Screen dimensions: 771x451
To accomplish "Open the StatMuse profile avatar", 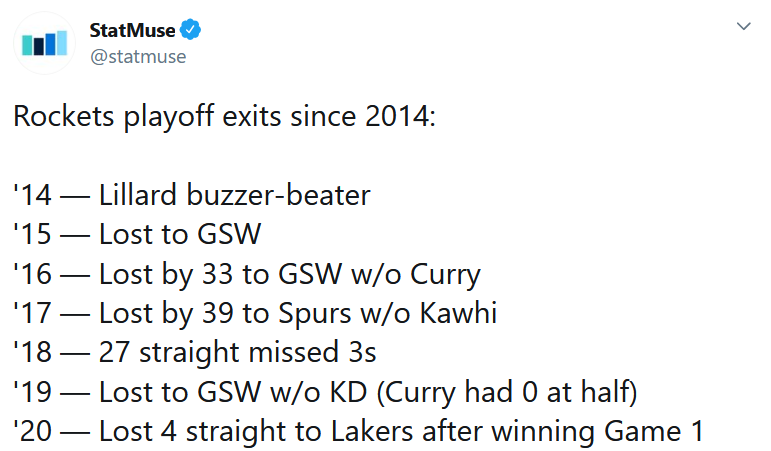I will pos(44,43).
